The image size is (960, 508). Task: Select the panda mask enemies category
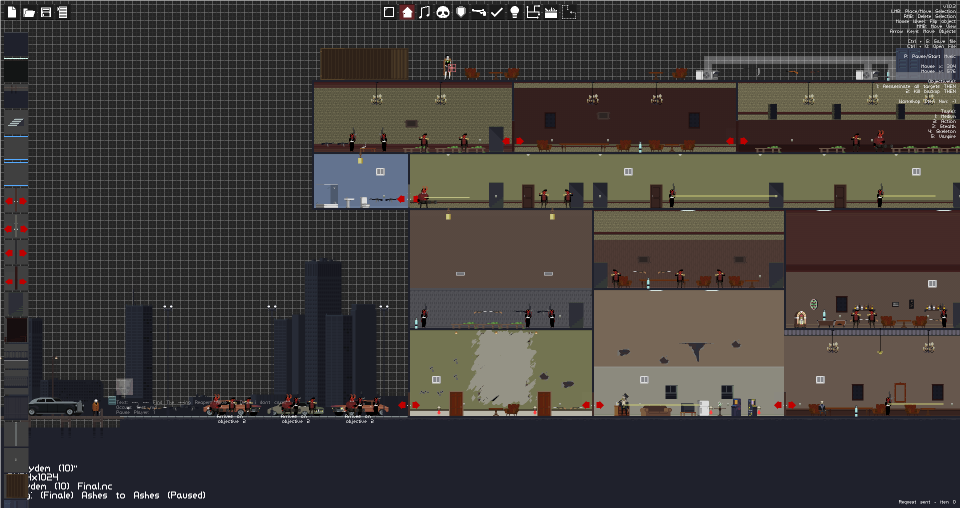(x=443, y=12)
